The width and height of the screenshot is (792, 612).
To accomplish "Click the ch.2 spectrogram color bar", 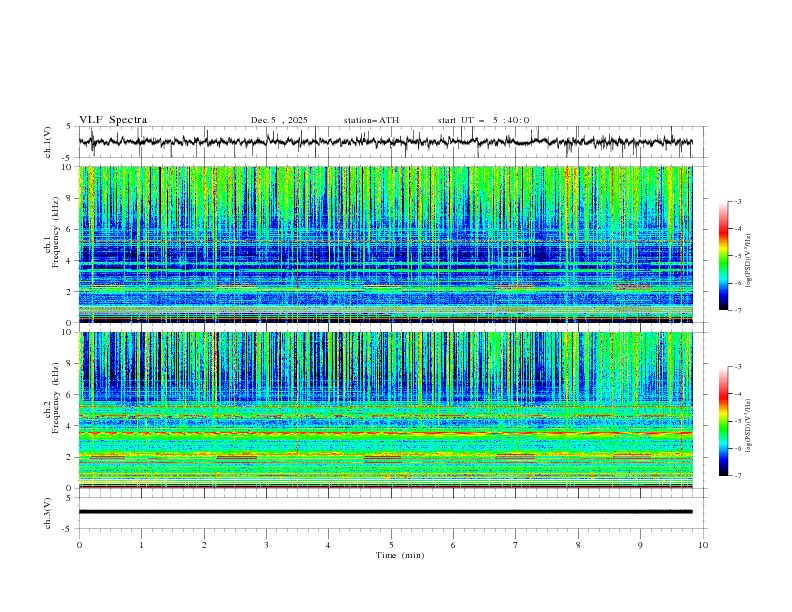I will pyautogui.click(x=723, y=421).
